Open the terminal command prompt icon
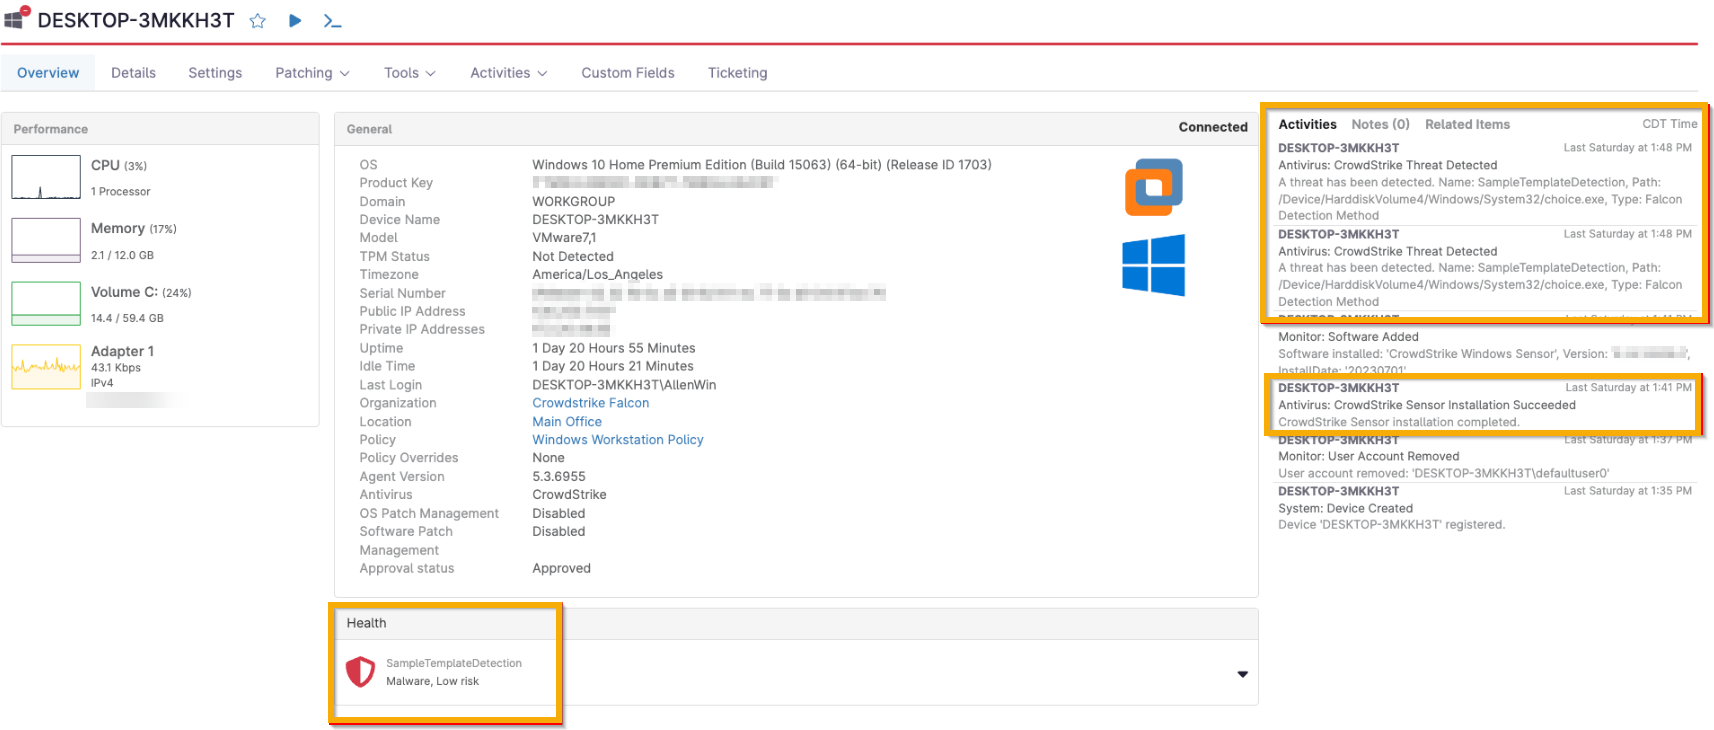1714x730 pixels. coord(333,21)
